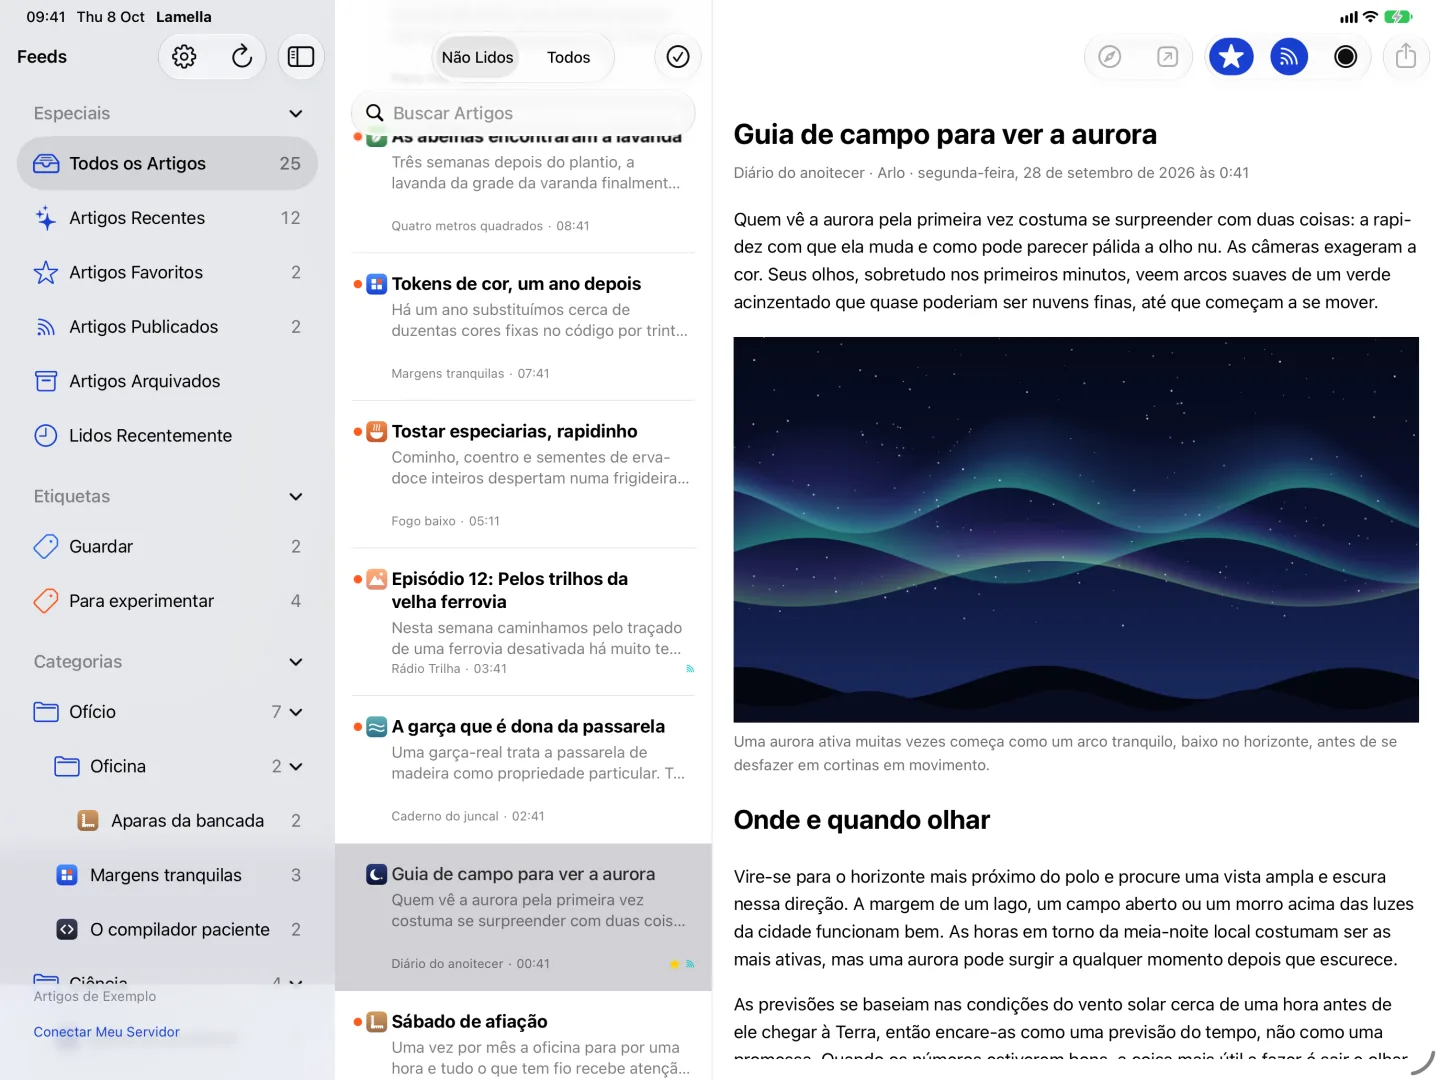This screenshot has height=1080, width=1440.
Task: Collapse the Oficina subfolder chevron
Action: click(x=296, y=766)
